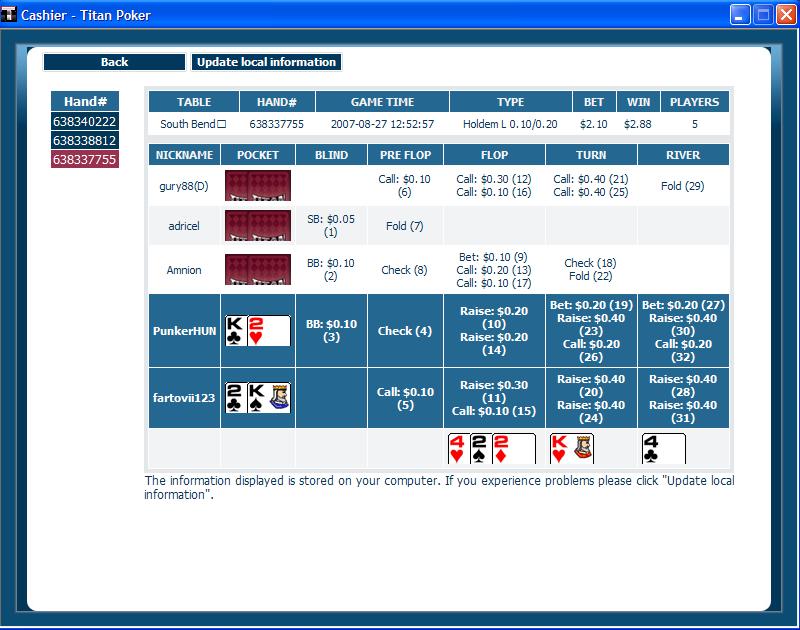Click the four of clubs river card
The width and height of the screenshot is (800, 630).
[664, 449]
